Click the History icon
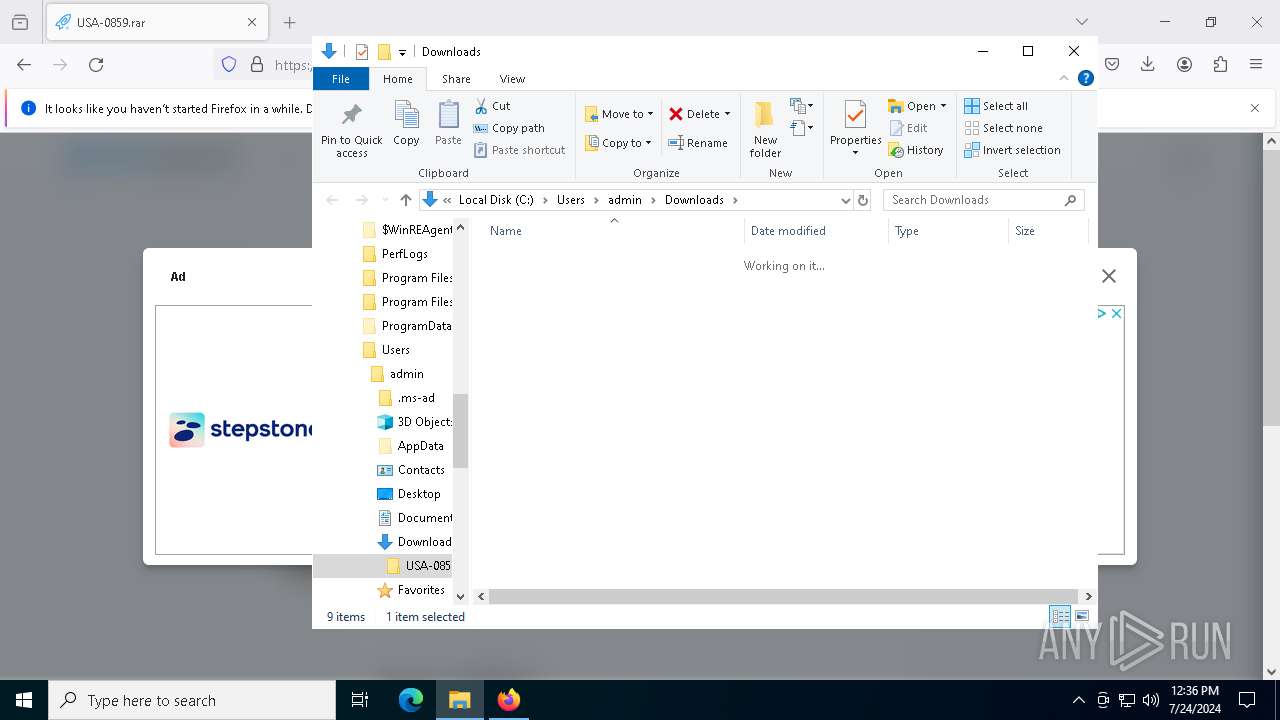Viewport: 1280px width, 720px height. pyautogui.click(x=896, y=150)
